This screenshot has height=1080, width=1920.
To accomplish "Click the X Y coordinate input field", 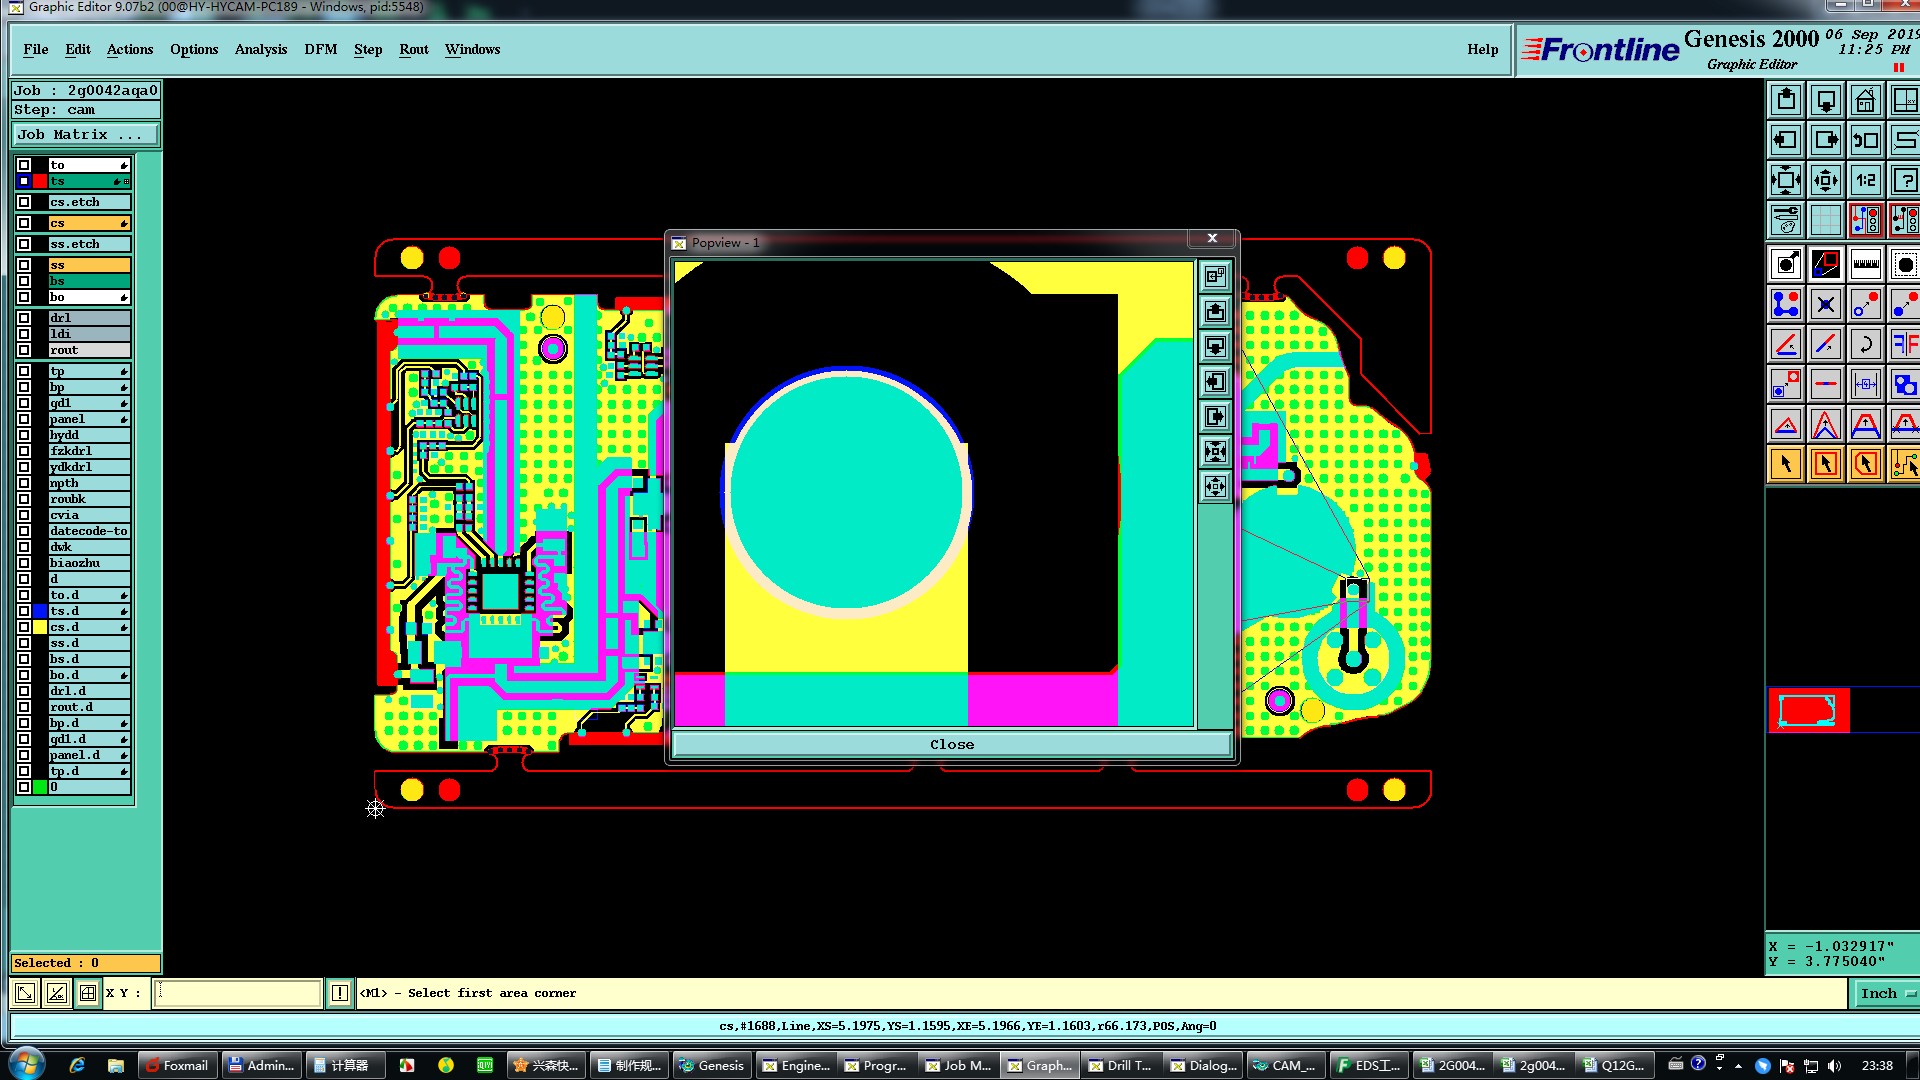I will coord(237,993).
